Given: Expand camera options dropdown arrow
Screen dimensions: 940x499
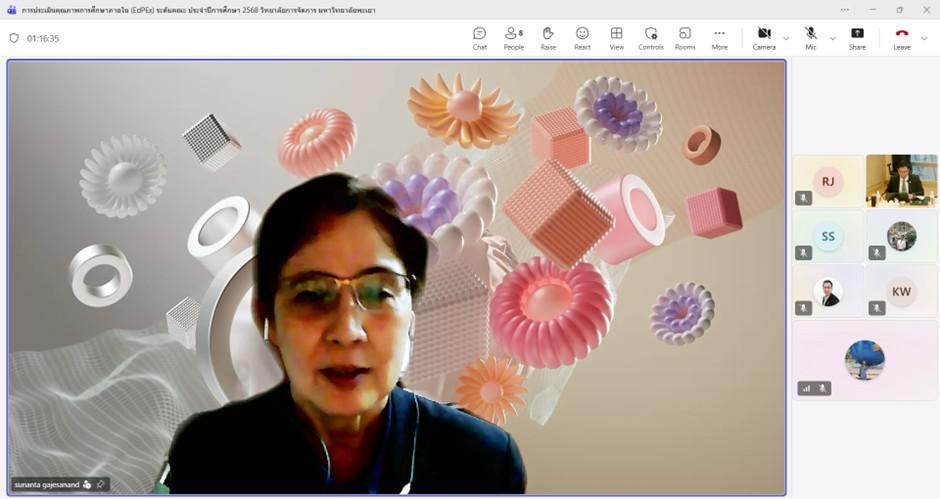Looking at the screenshot, I should [x=787, y=38].
